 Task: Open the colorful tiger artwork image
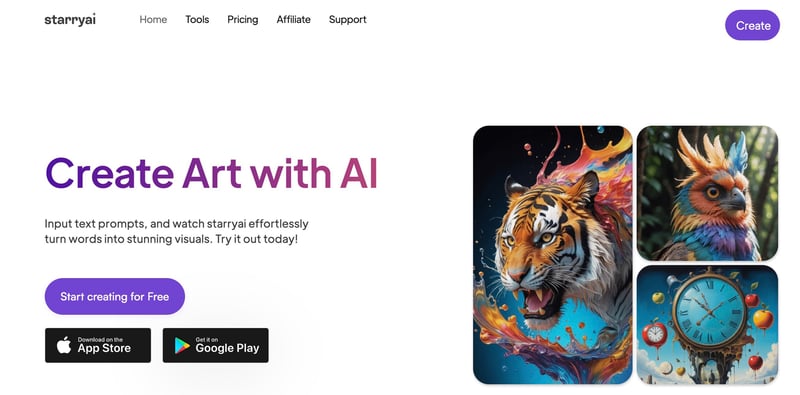point(553,255)
